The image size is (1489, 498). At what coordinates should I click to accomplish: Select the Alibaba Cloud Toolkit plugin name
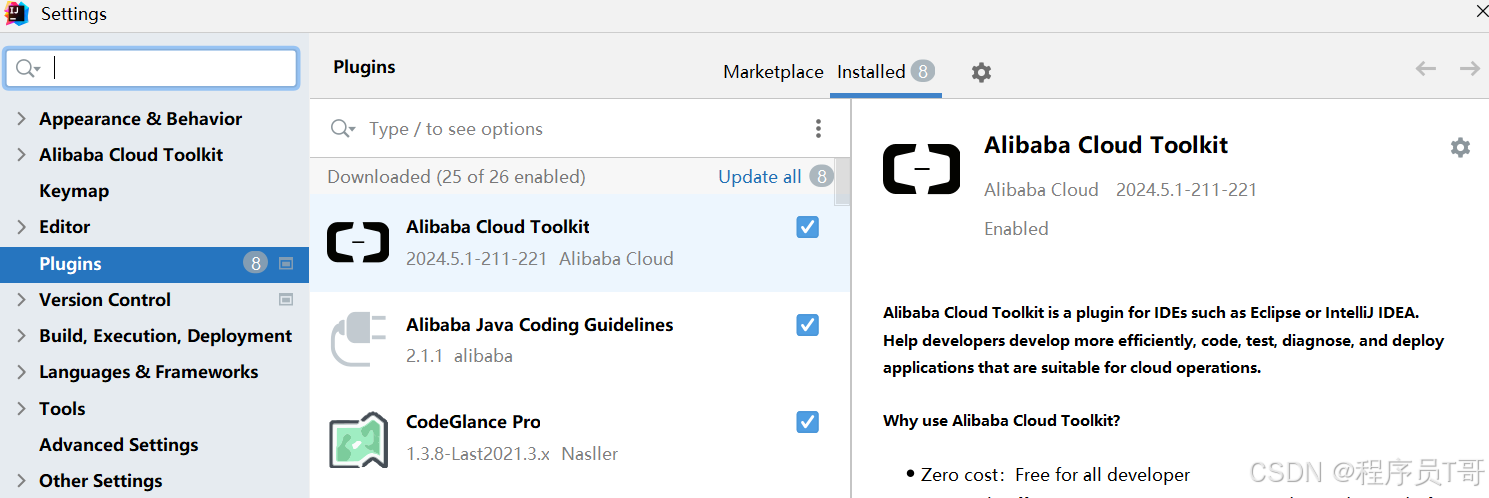[x=498, y=227]
